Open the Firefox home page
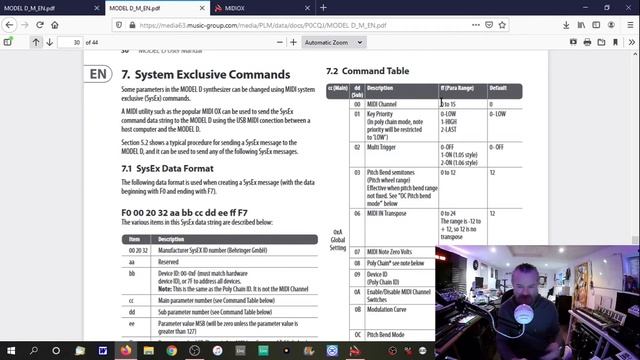The height and width of the screenshot is (360, 640). [x=55, y=25]
